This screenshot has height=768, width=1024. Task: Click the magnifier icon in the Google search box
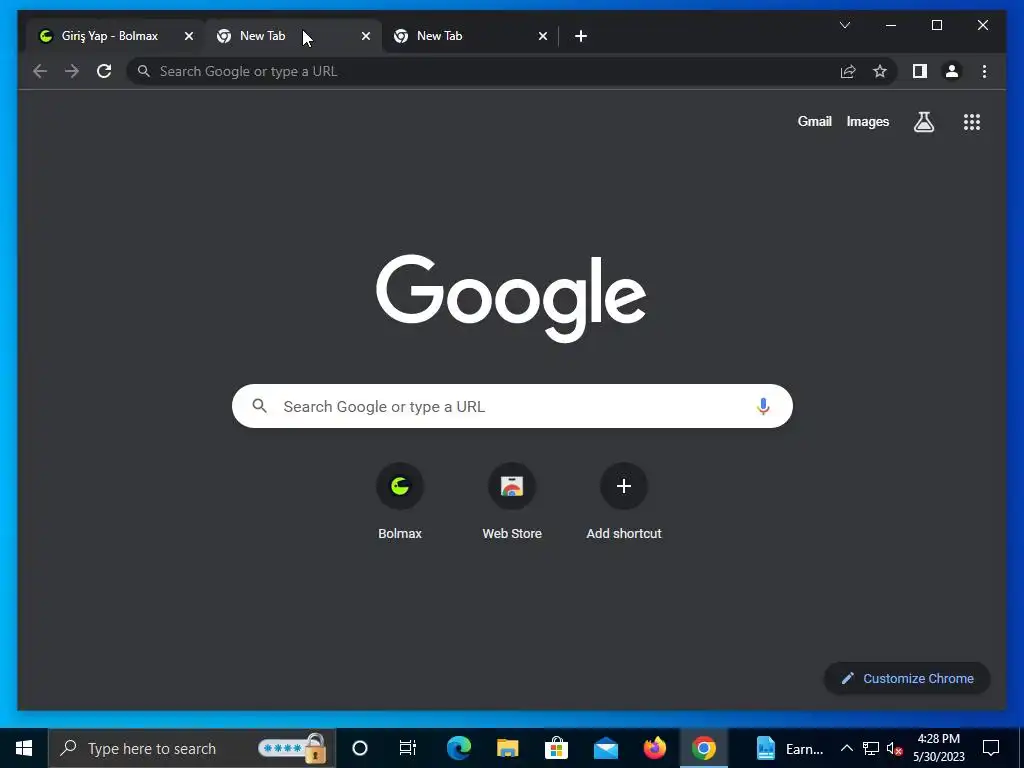[x=259, y=406]
